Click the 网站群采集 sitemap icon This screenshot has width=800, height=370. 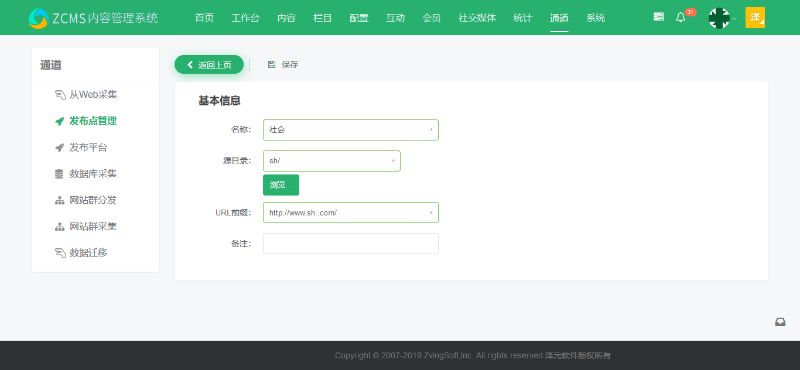(59, 227)
